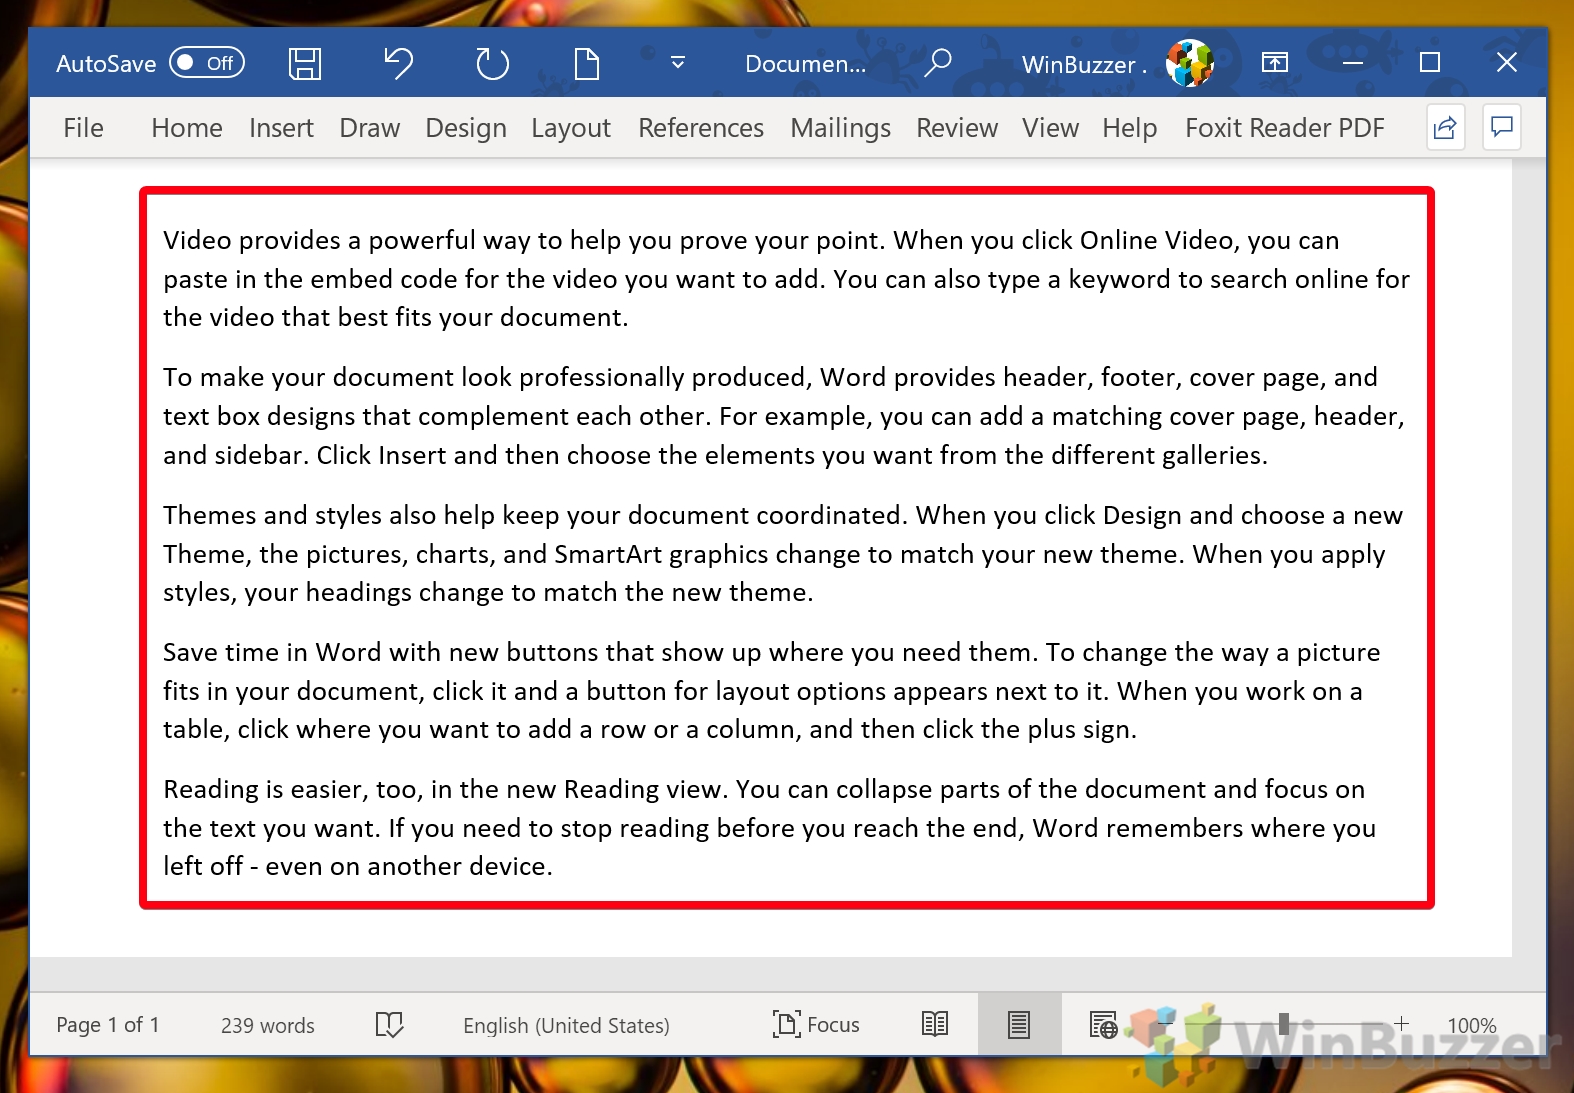Click the Share icon button
Viewport: 1574px width, 1093px height.
(1446, 128)
